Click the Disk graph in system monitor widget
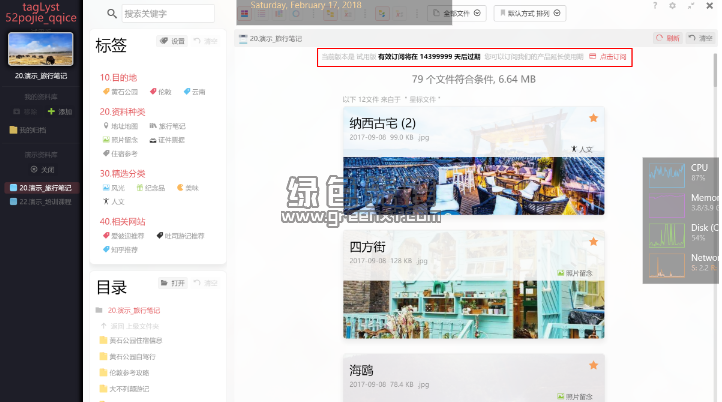This screenshot has width=722, height=402. (667, 235)
